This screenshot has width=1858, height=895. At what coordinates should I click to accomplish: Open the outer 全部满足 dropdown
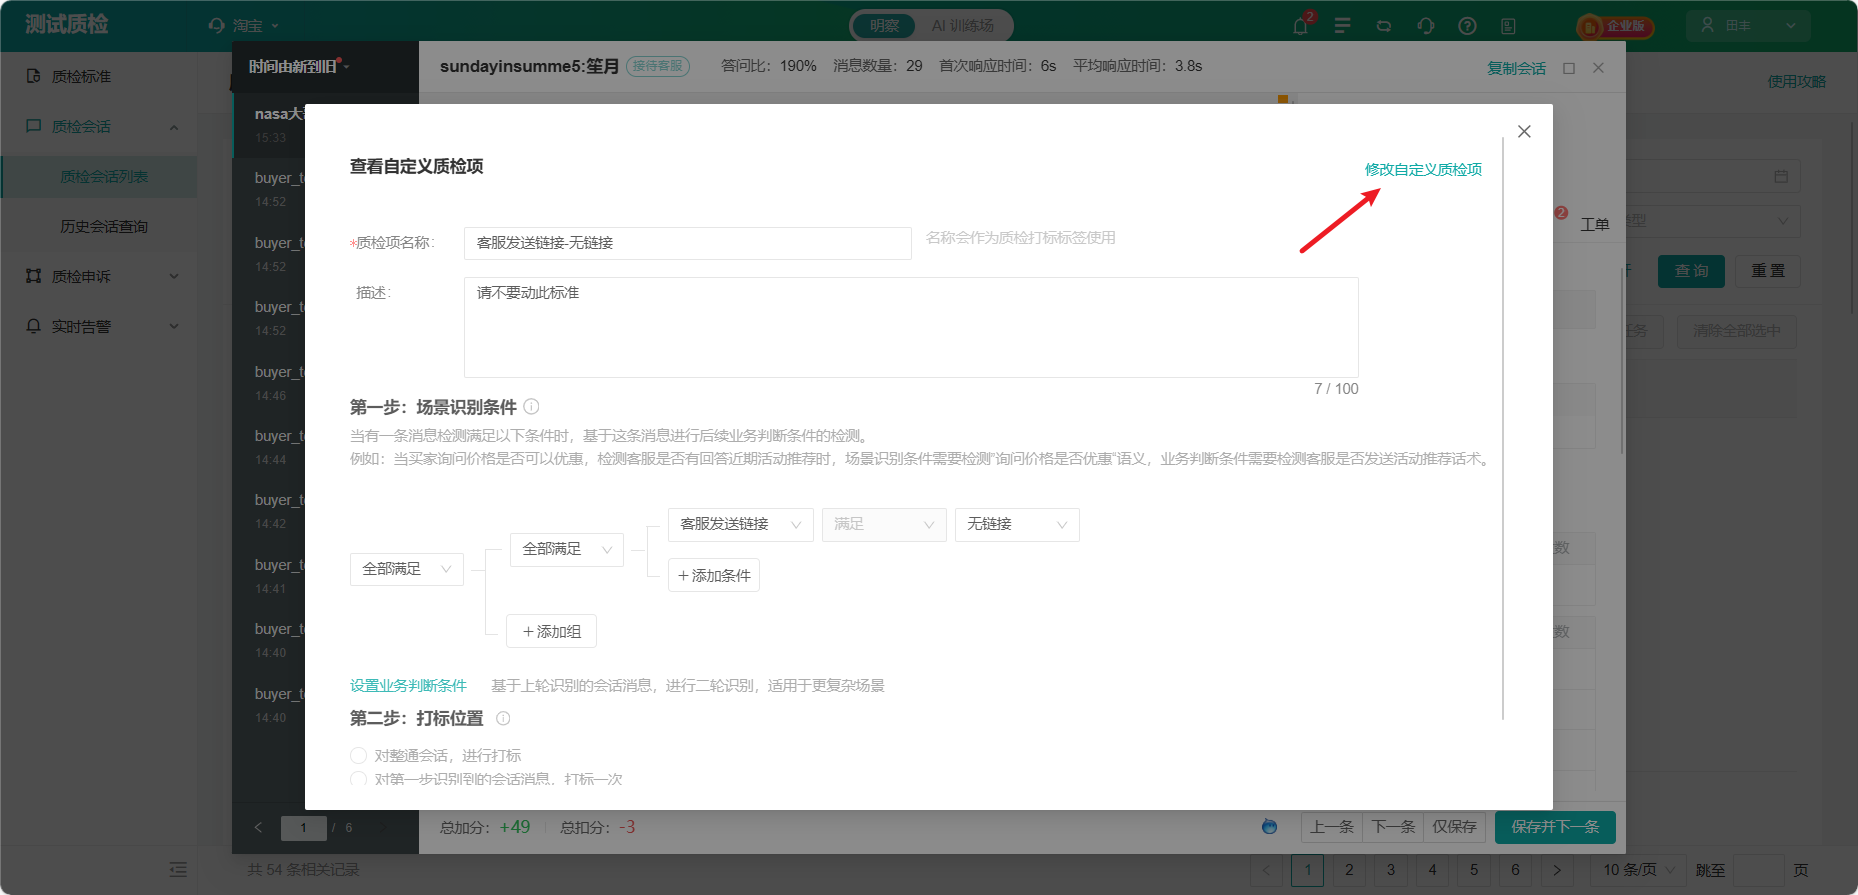(407, 569)
